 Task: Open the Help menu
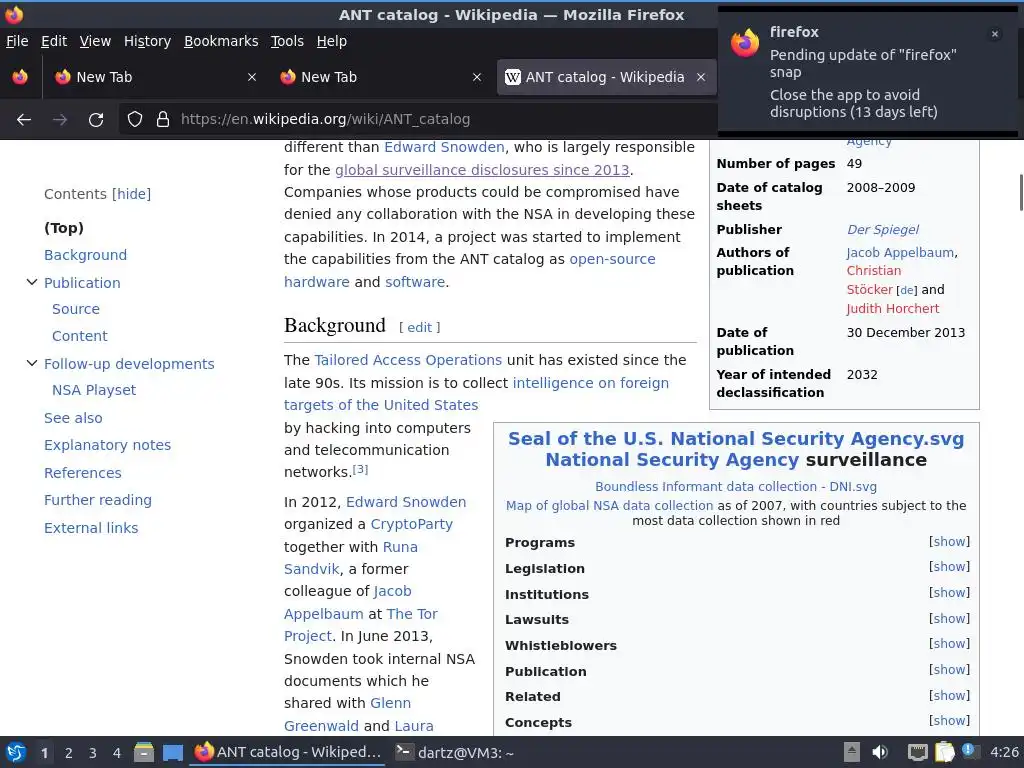(x=332, y=41)
